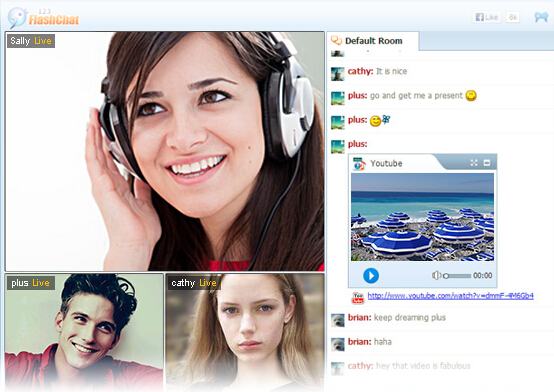Click the Youtube widget logo icon
This screenshot has height=392, width=554.
tap(359, 164)
